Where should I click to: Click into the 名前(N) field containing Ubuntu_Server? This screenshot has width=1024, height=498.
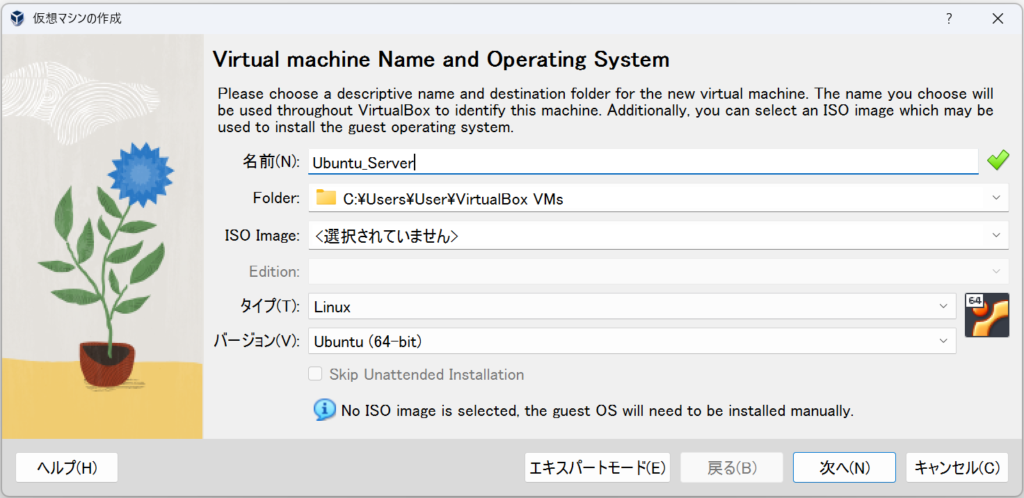[643, 162]
